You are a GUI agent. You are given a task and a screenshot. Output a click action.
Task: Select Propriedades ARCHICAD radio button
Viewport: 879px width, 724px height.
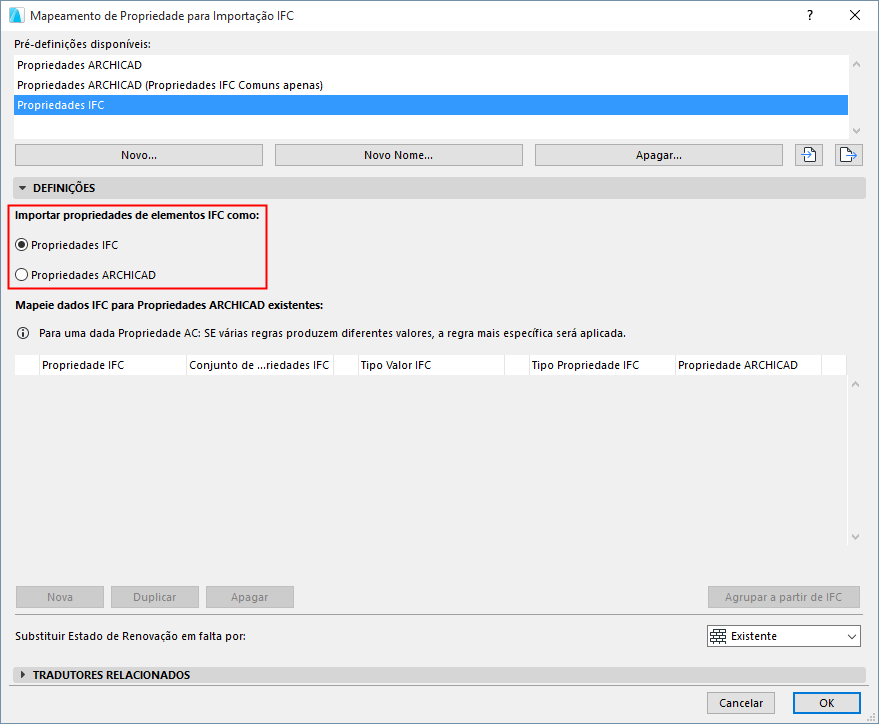pos(21,275)
